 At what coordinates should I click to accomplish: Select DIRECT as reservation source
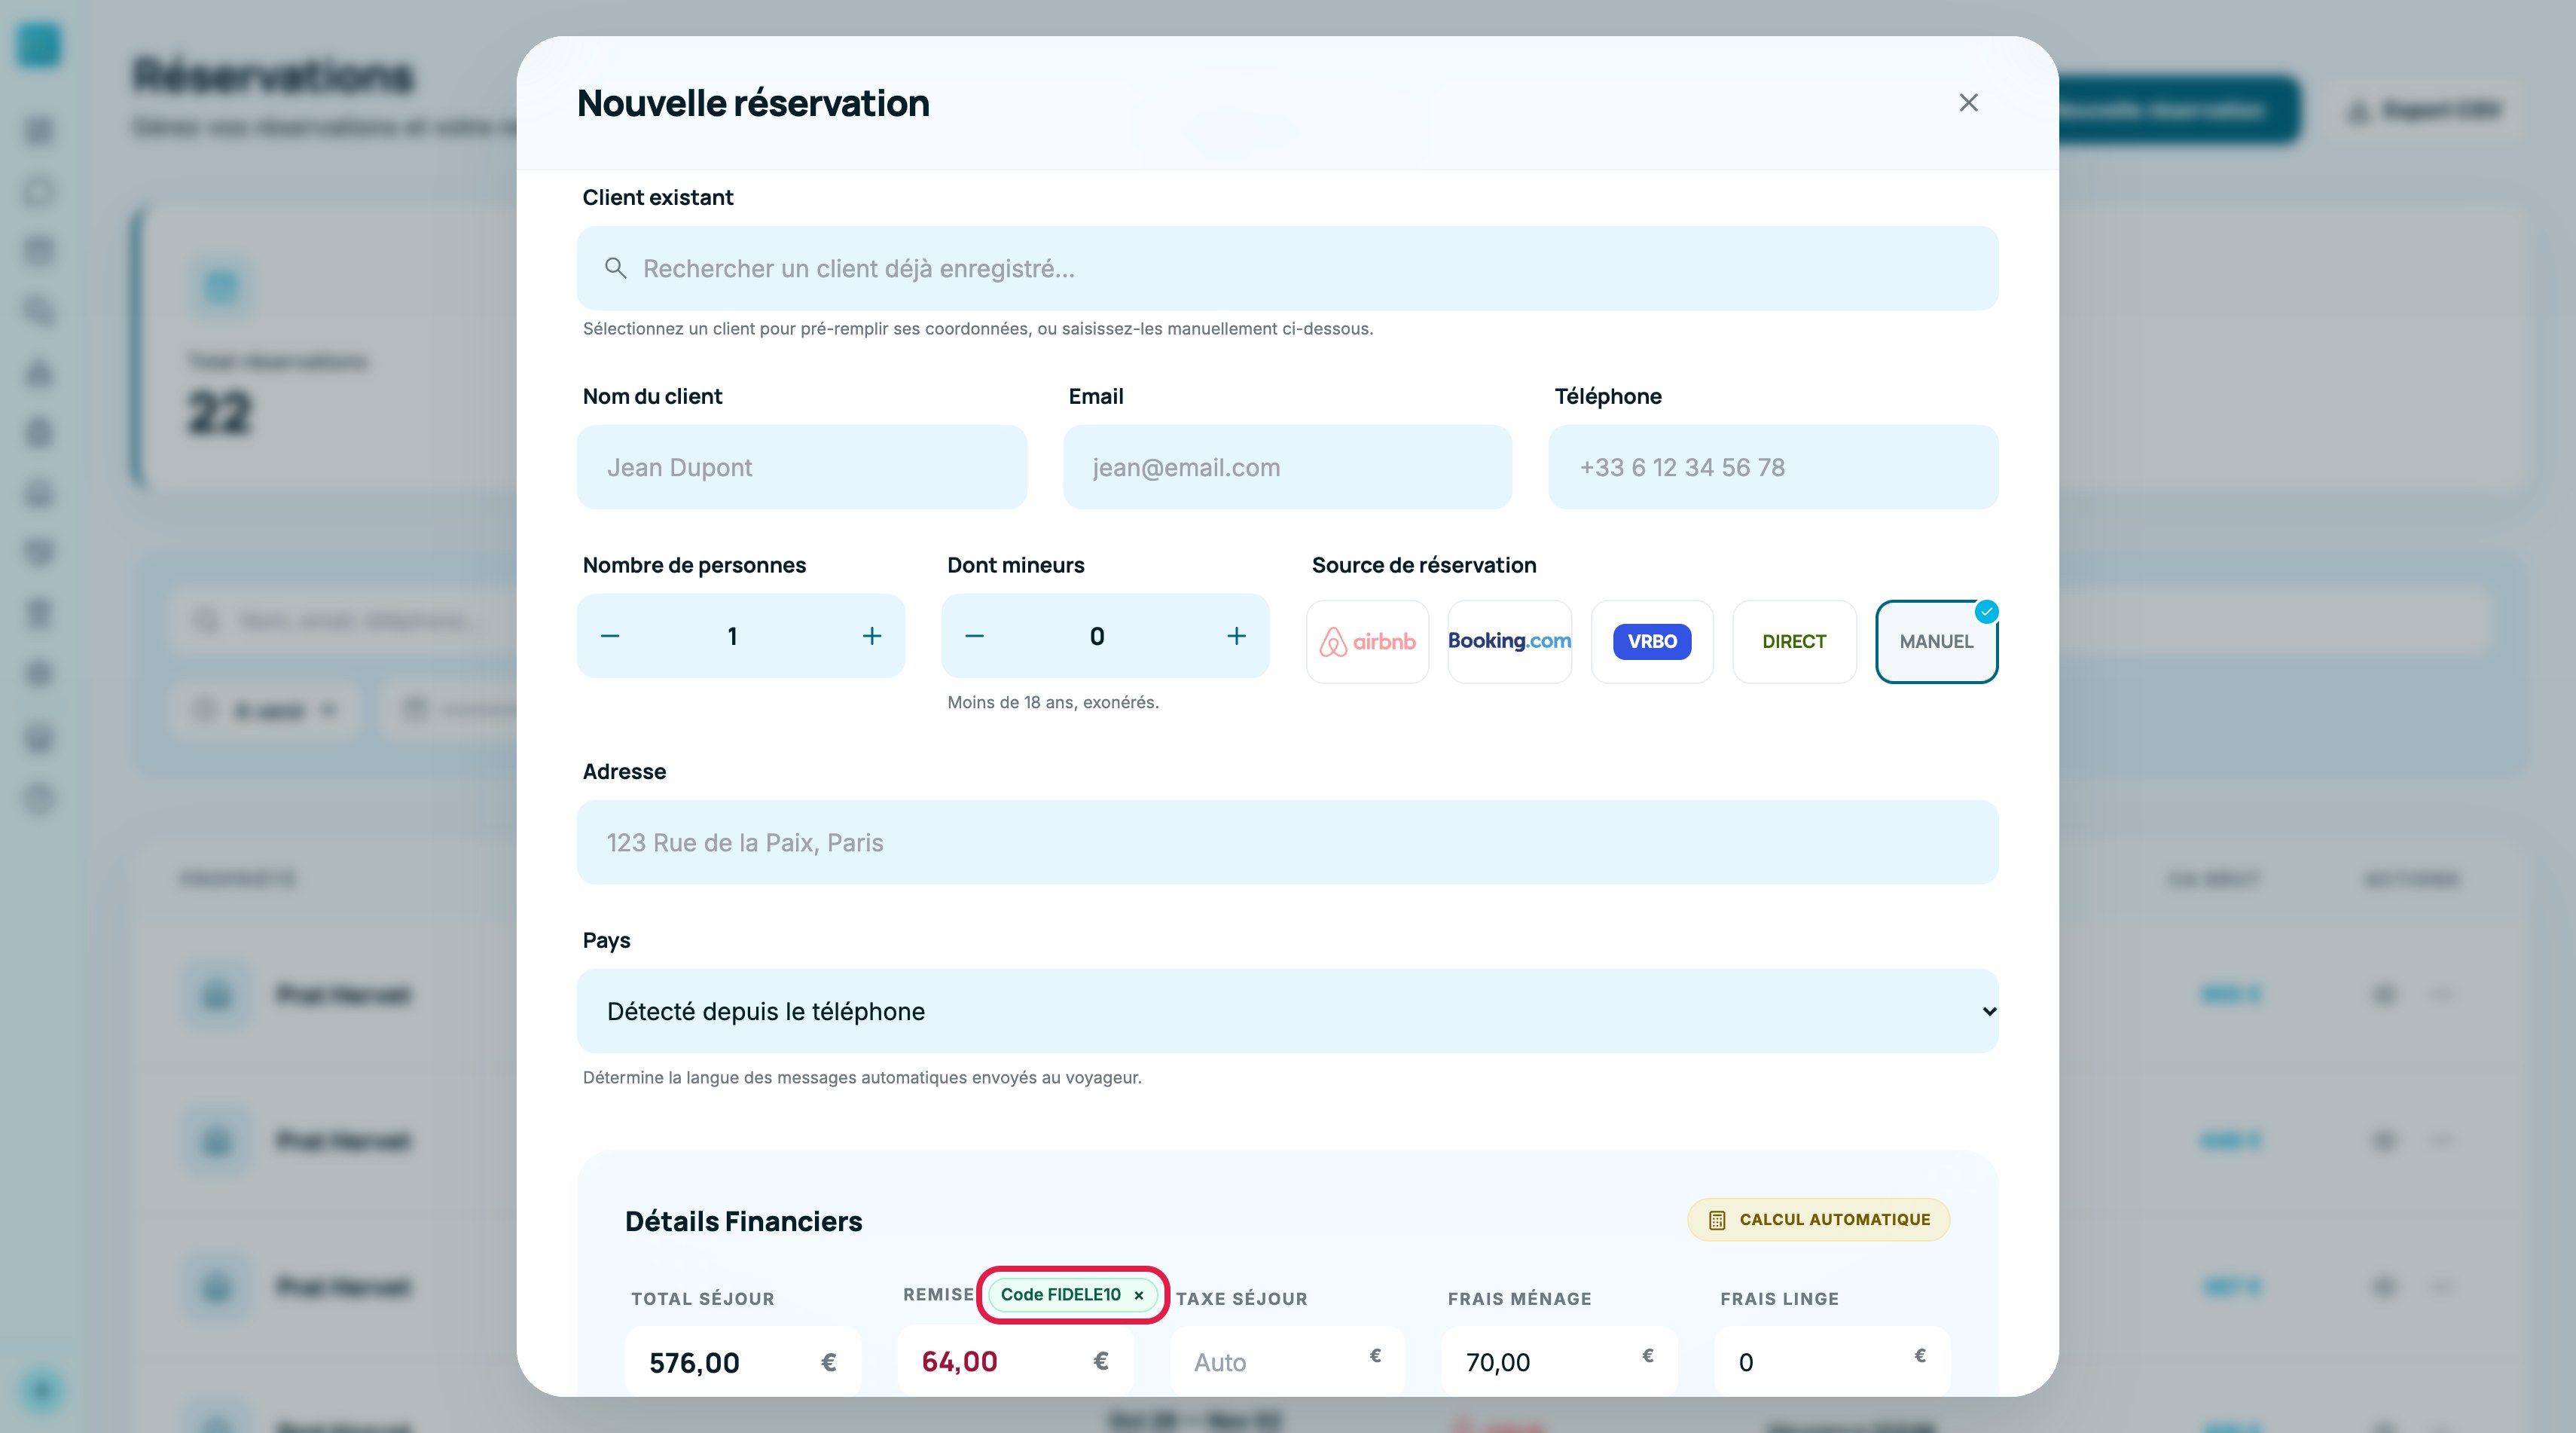pos(1794,641)
